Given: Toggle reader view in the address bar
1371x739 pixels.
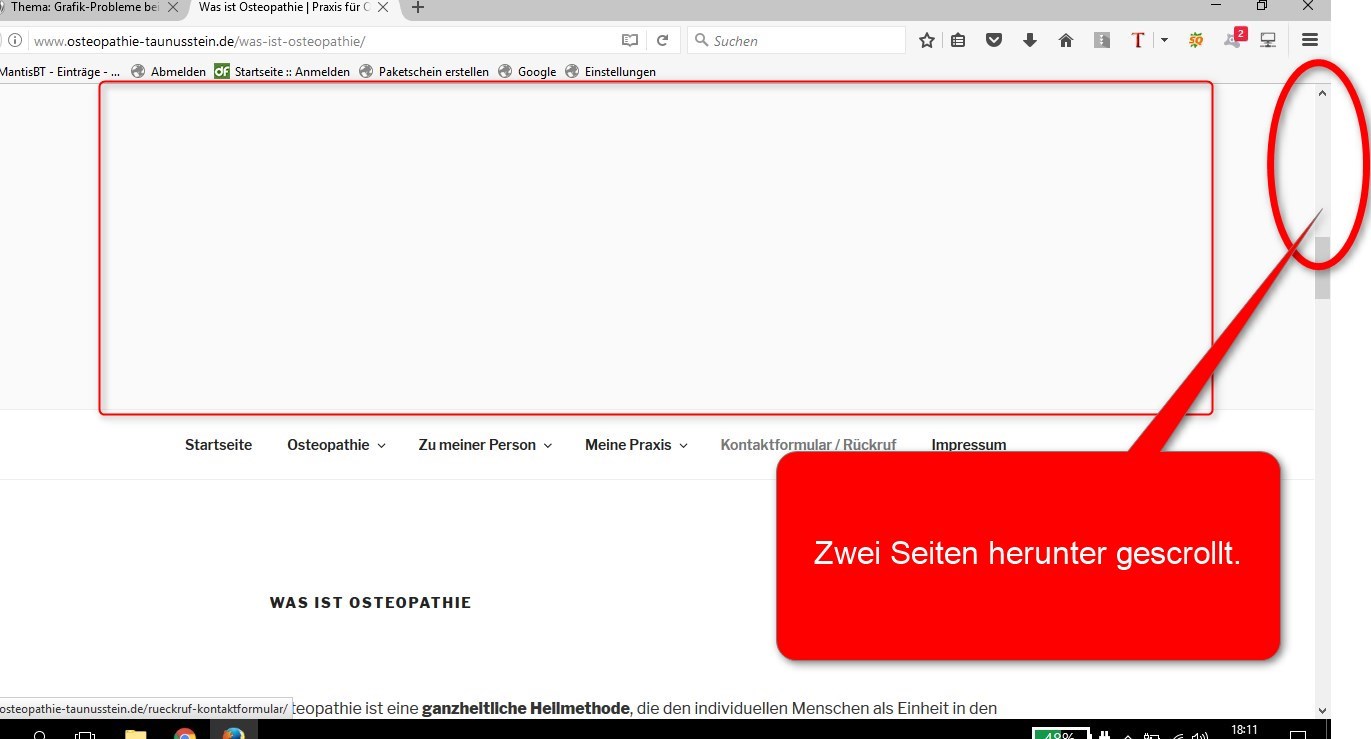Looking at the screenshot, I should pos(630,41).
